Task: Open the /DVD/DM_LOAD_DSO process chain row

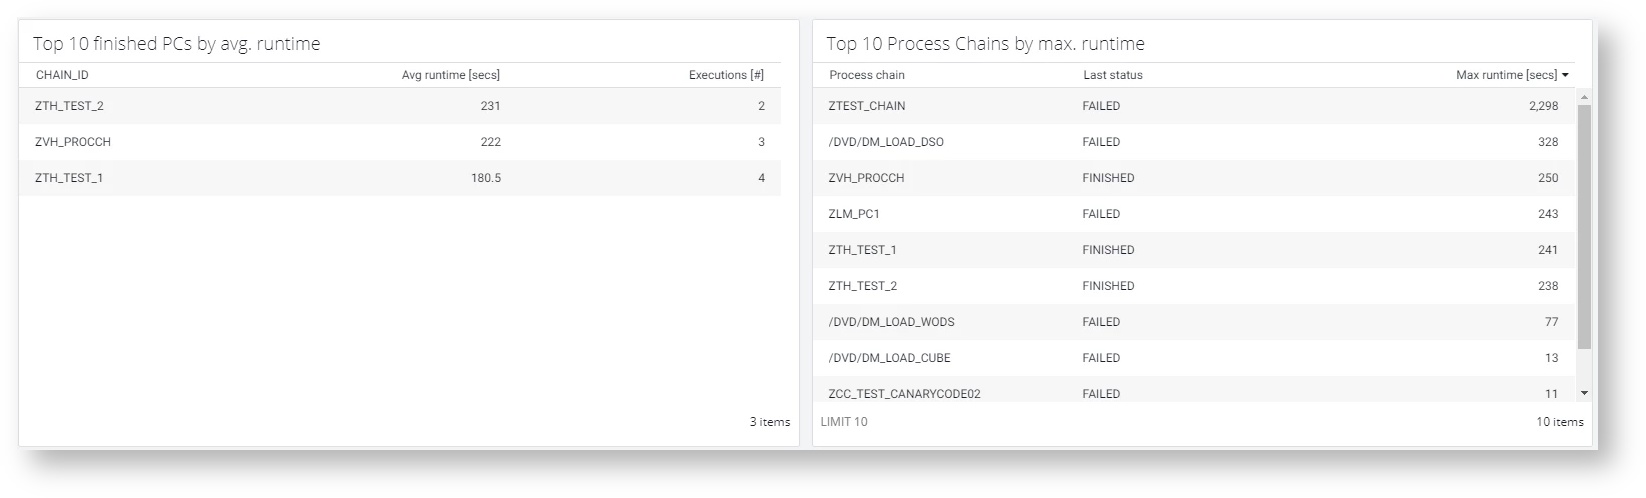Action: click(x=1195, y=142)
